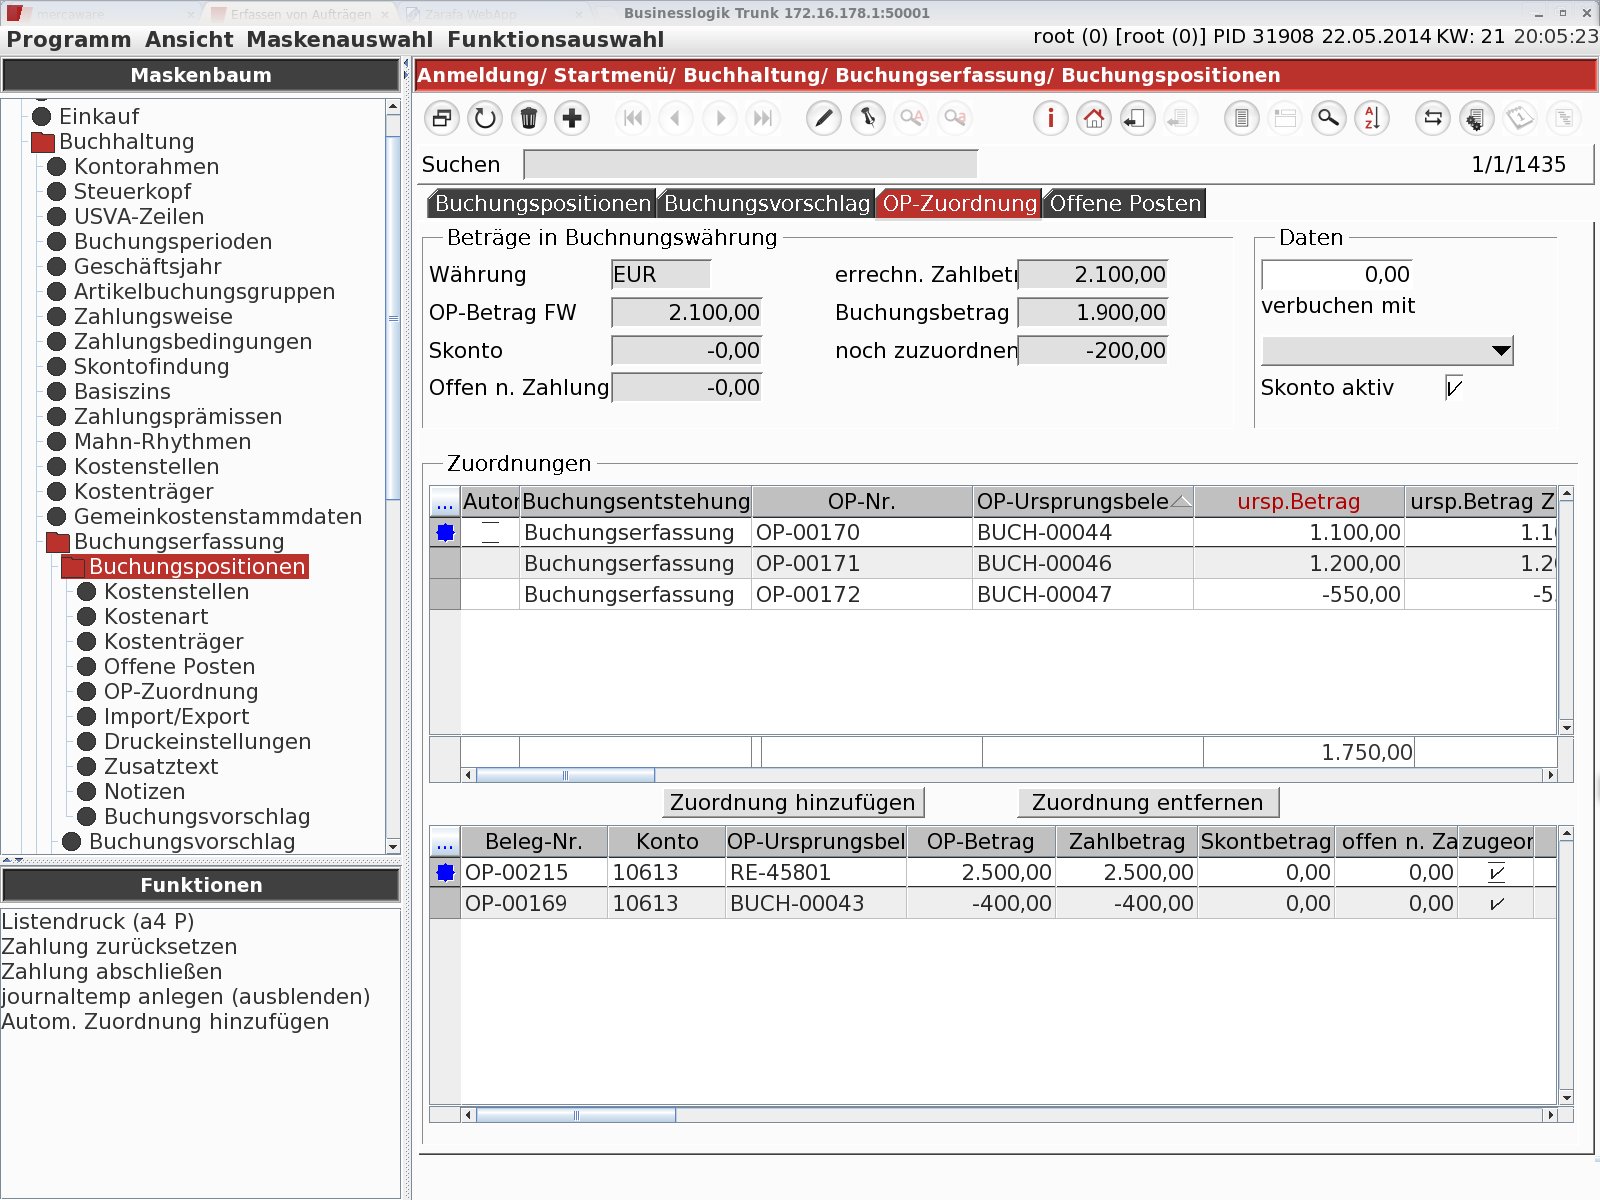Click Zuordnung hinzufügen button
The height and width of the screenshot is (1200, 1600).
click(793, 803)
